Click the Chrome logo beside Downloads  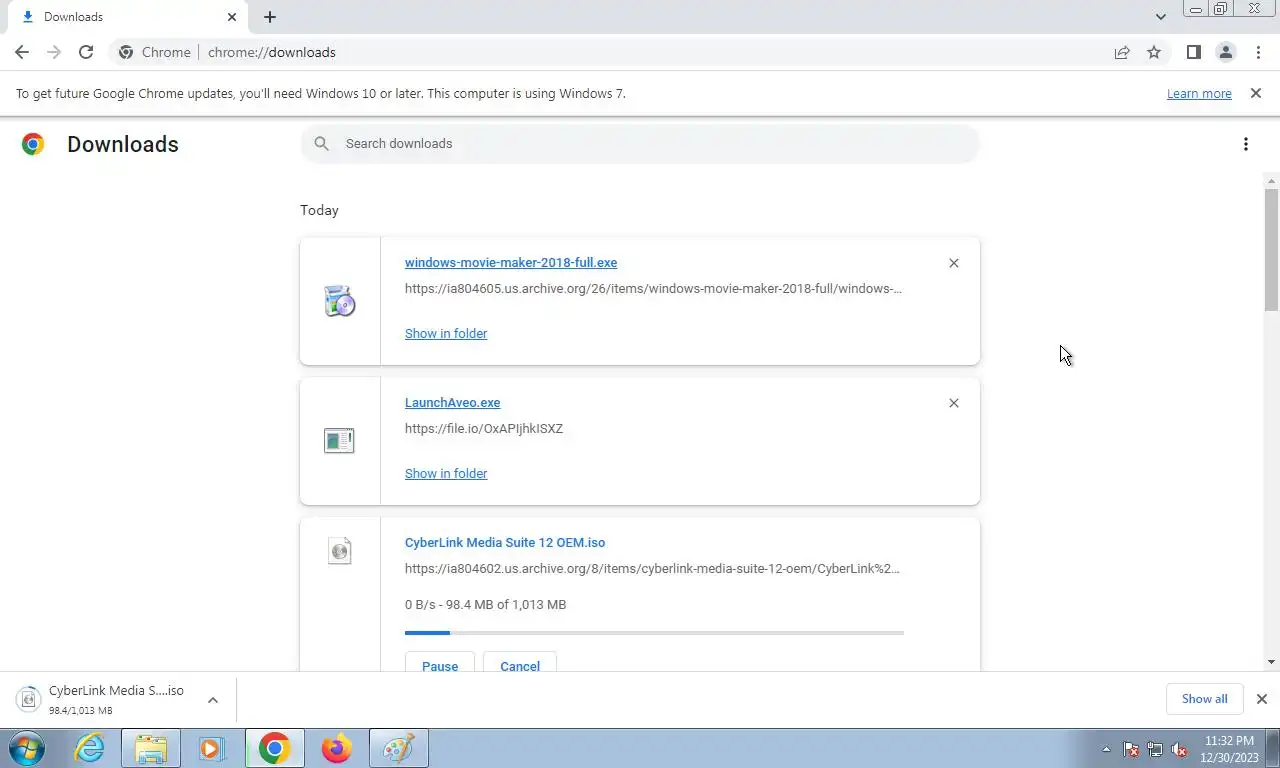click(33, 144)
